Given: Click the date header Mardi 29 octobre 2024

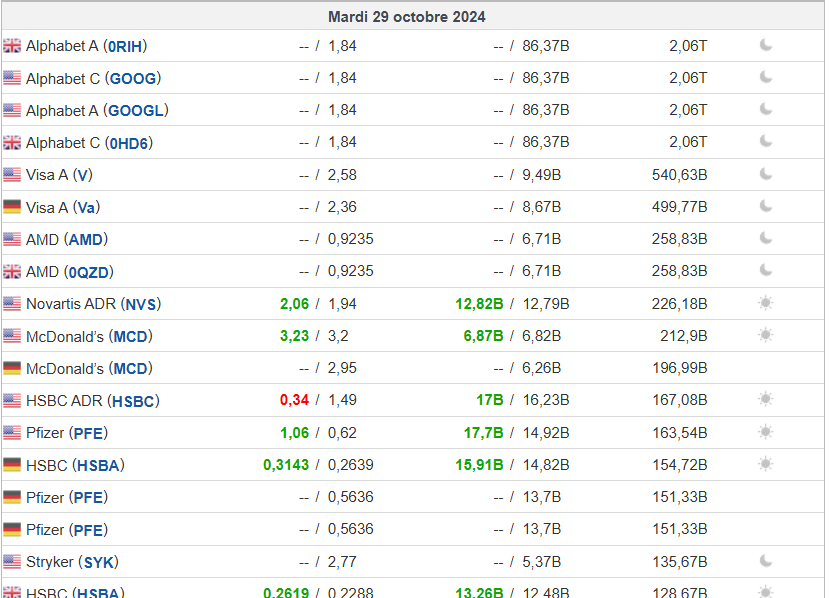Looking at the screenshot, I should [x=407, y=17].
